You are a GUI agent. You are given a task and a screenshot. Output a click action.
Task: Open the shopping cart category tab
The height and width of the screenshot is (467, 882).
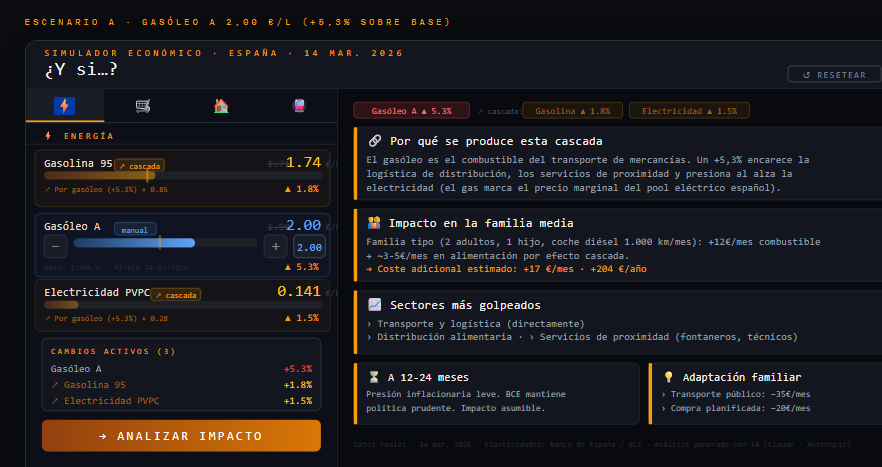click(143, 106)
